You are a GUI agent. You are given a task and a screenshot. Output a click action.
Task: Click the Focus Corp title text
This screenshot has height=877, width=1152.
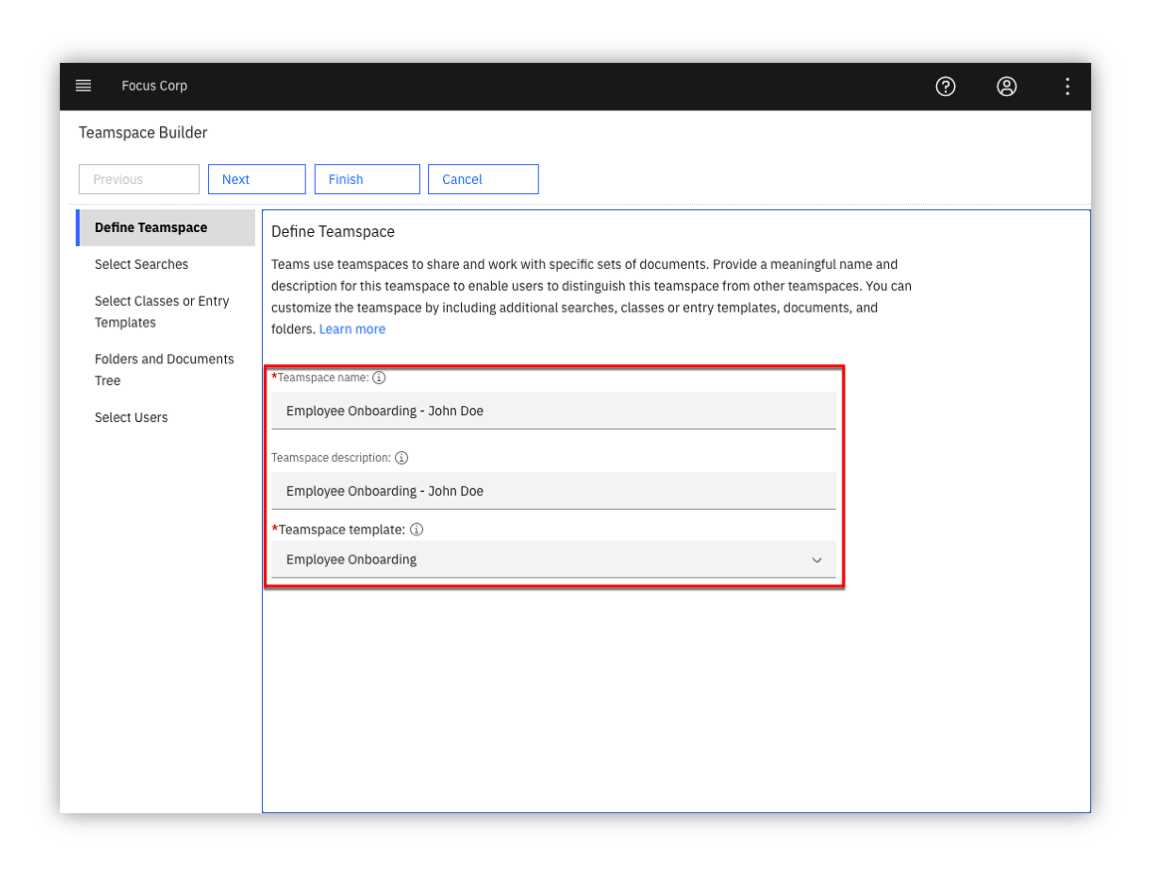(154, 86)
